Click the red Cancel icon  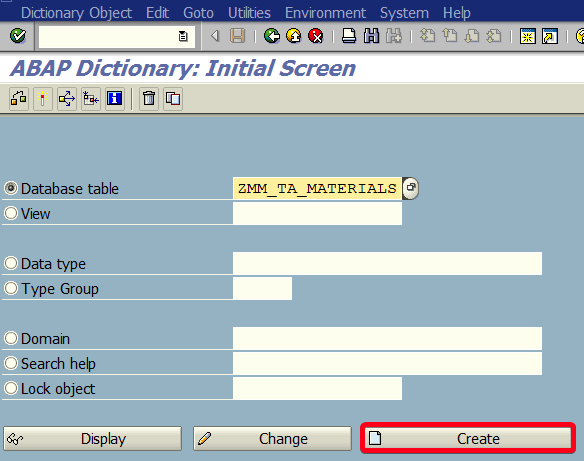pyautogui.click(x=316, y=36)
